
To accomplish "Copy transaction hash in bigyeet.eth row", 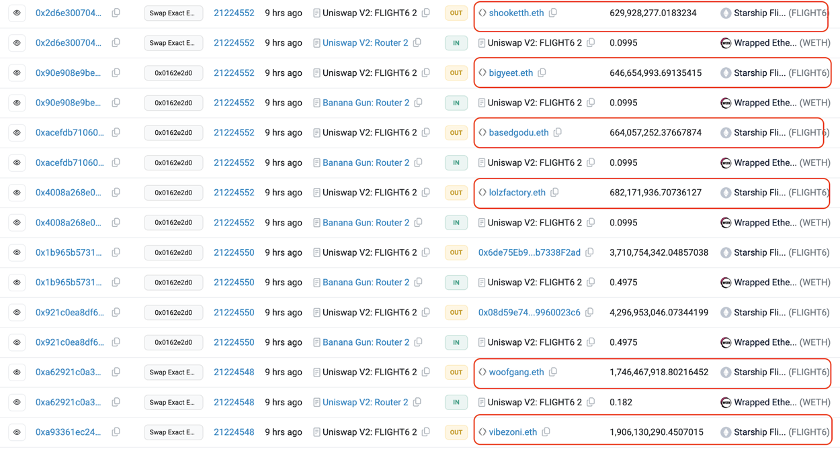I will coord(116,73).
